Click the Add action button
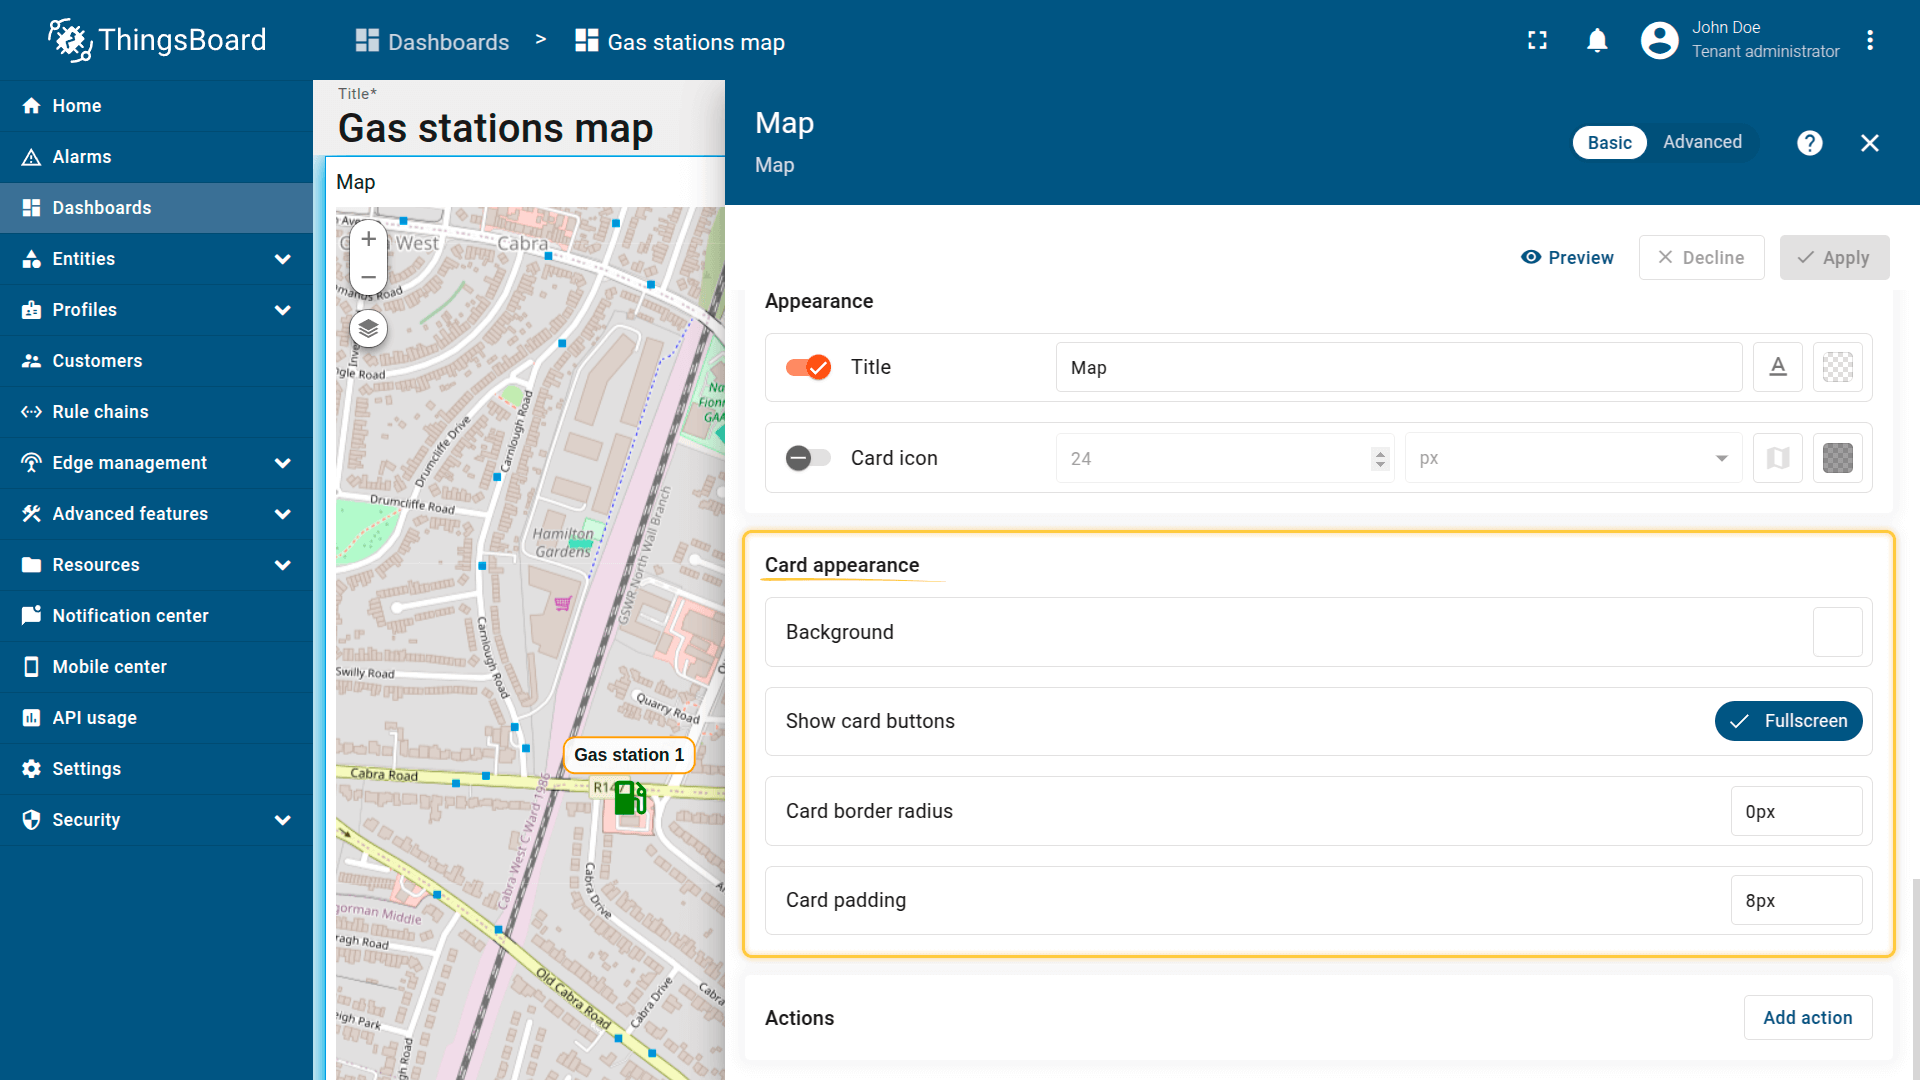 pos(1807,1018)
